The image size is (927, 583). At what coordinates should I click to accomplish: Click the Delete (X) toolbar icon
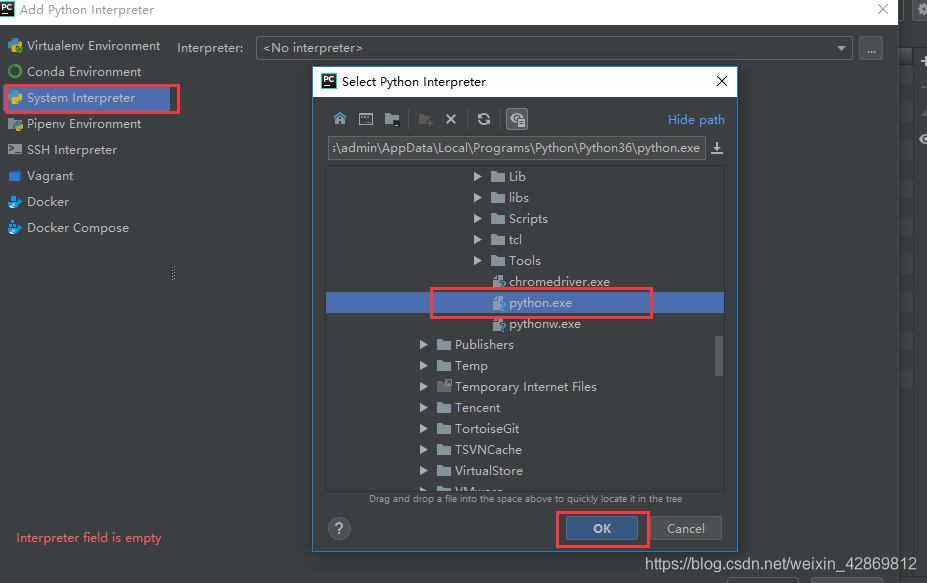coord(451,119)
